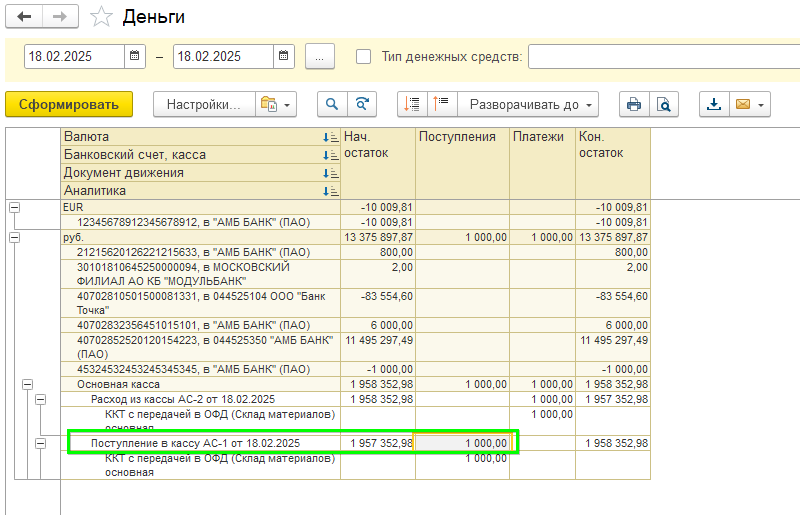Save report with download icon
The width and height of the screenshot is (800, 515).
[x=714, y=105]
